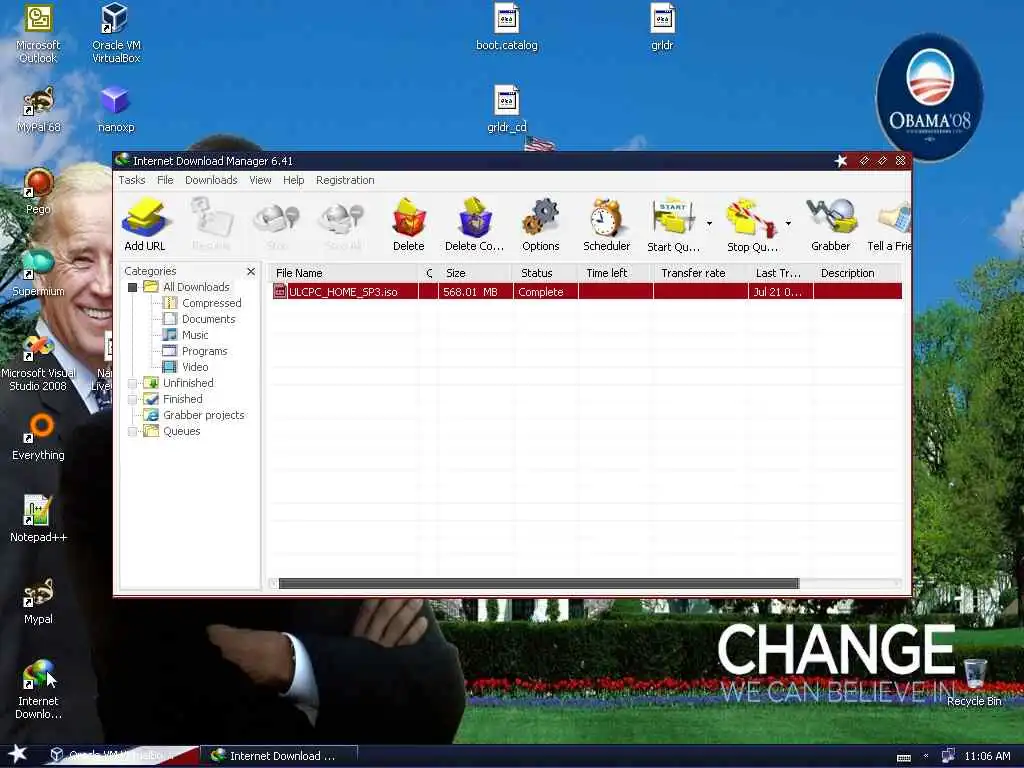Click the horizontal scrollbar of download list

click(538, 583)
